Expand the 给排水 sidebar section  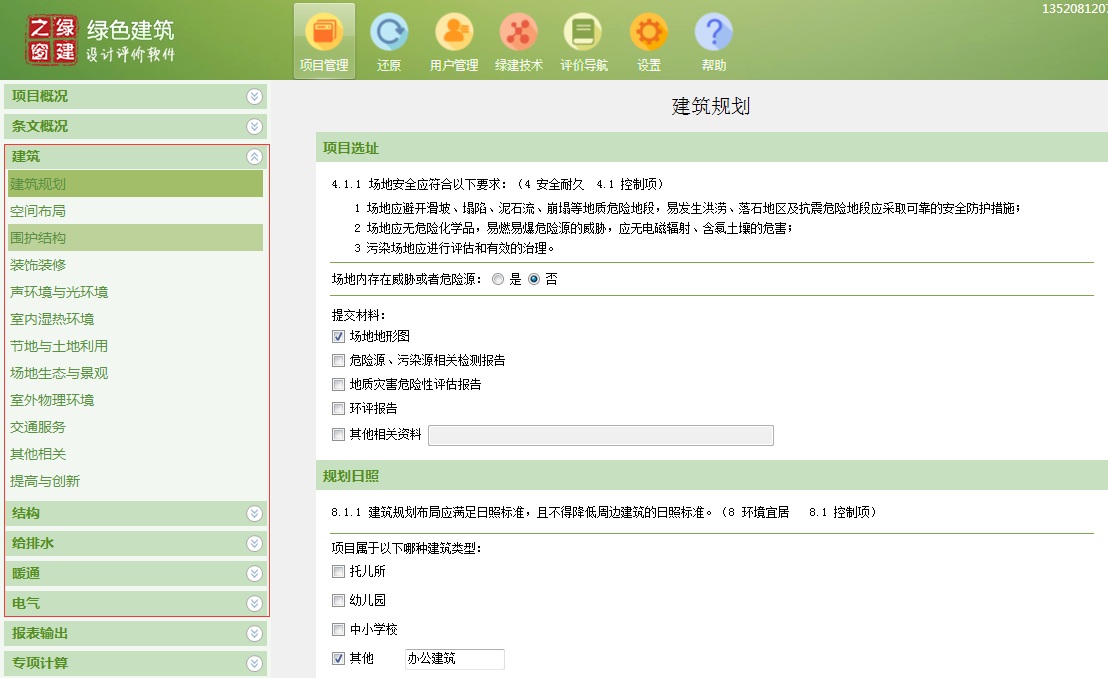[x=255, y=544]
